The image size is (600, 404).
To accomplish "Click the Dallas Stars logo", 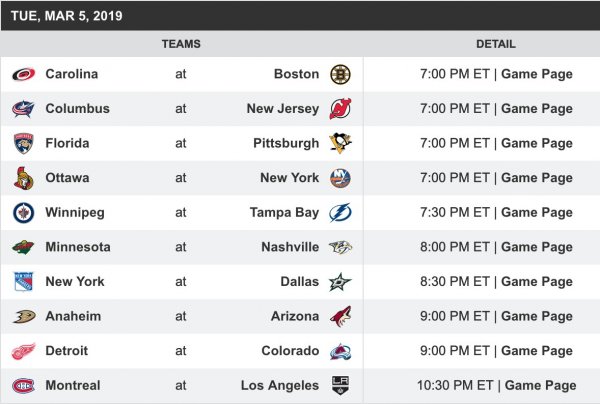I will tap(339, 282).
